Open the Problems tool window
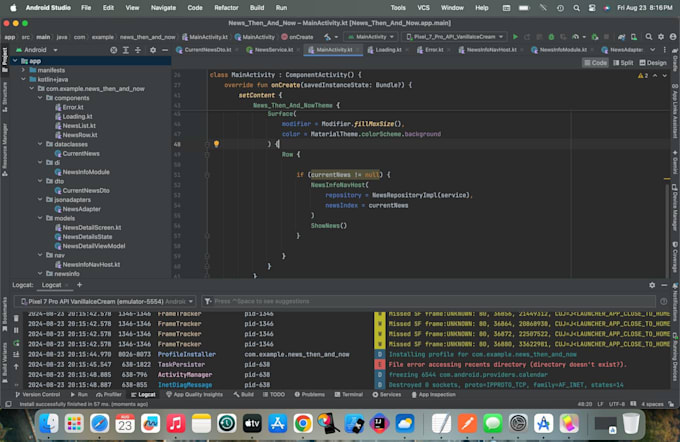 click(309, 394)
